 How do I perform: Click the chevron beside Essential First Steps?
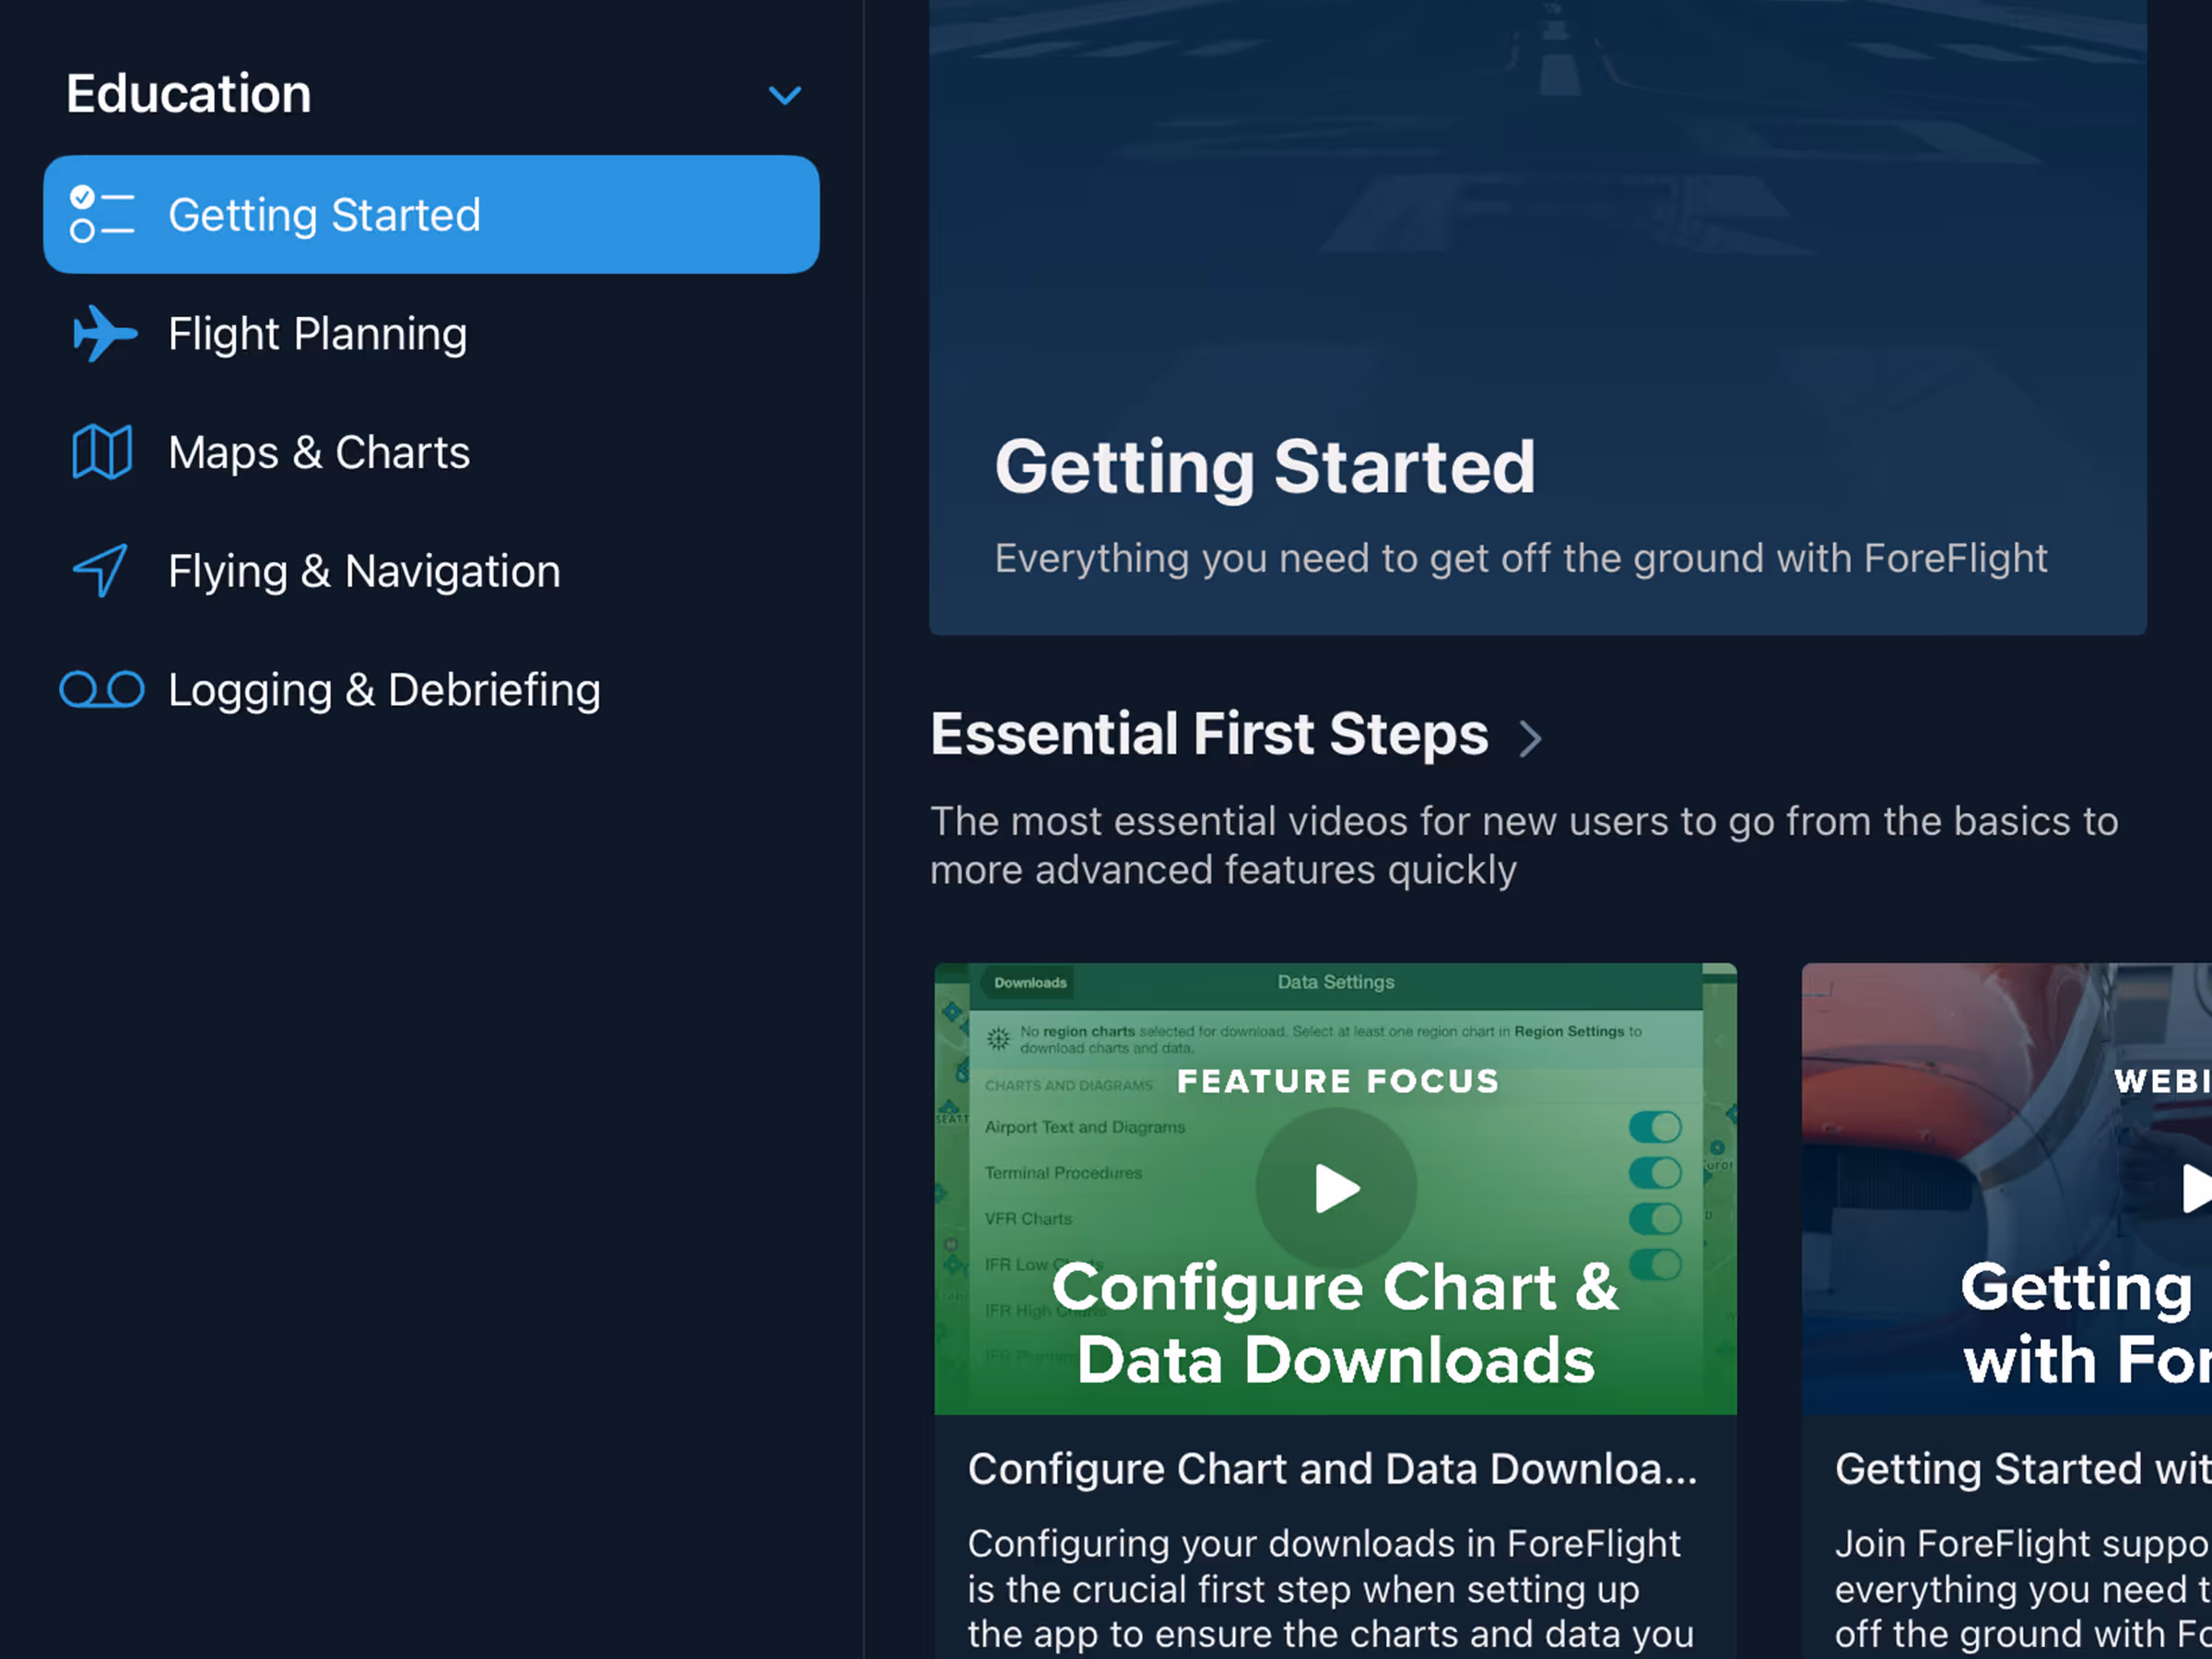1530,739
